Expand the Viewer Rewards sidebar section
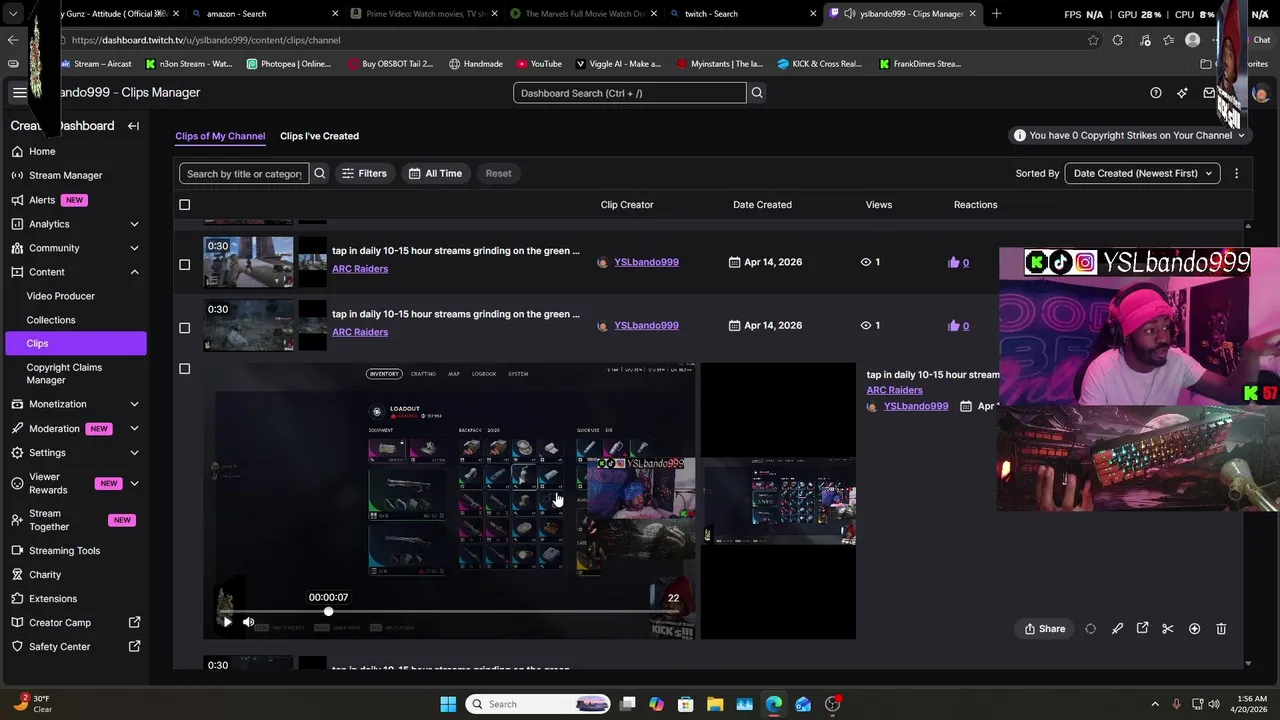 (134, 483)
